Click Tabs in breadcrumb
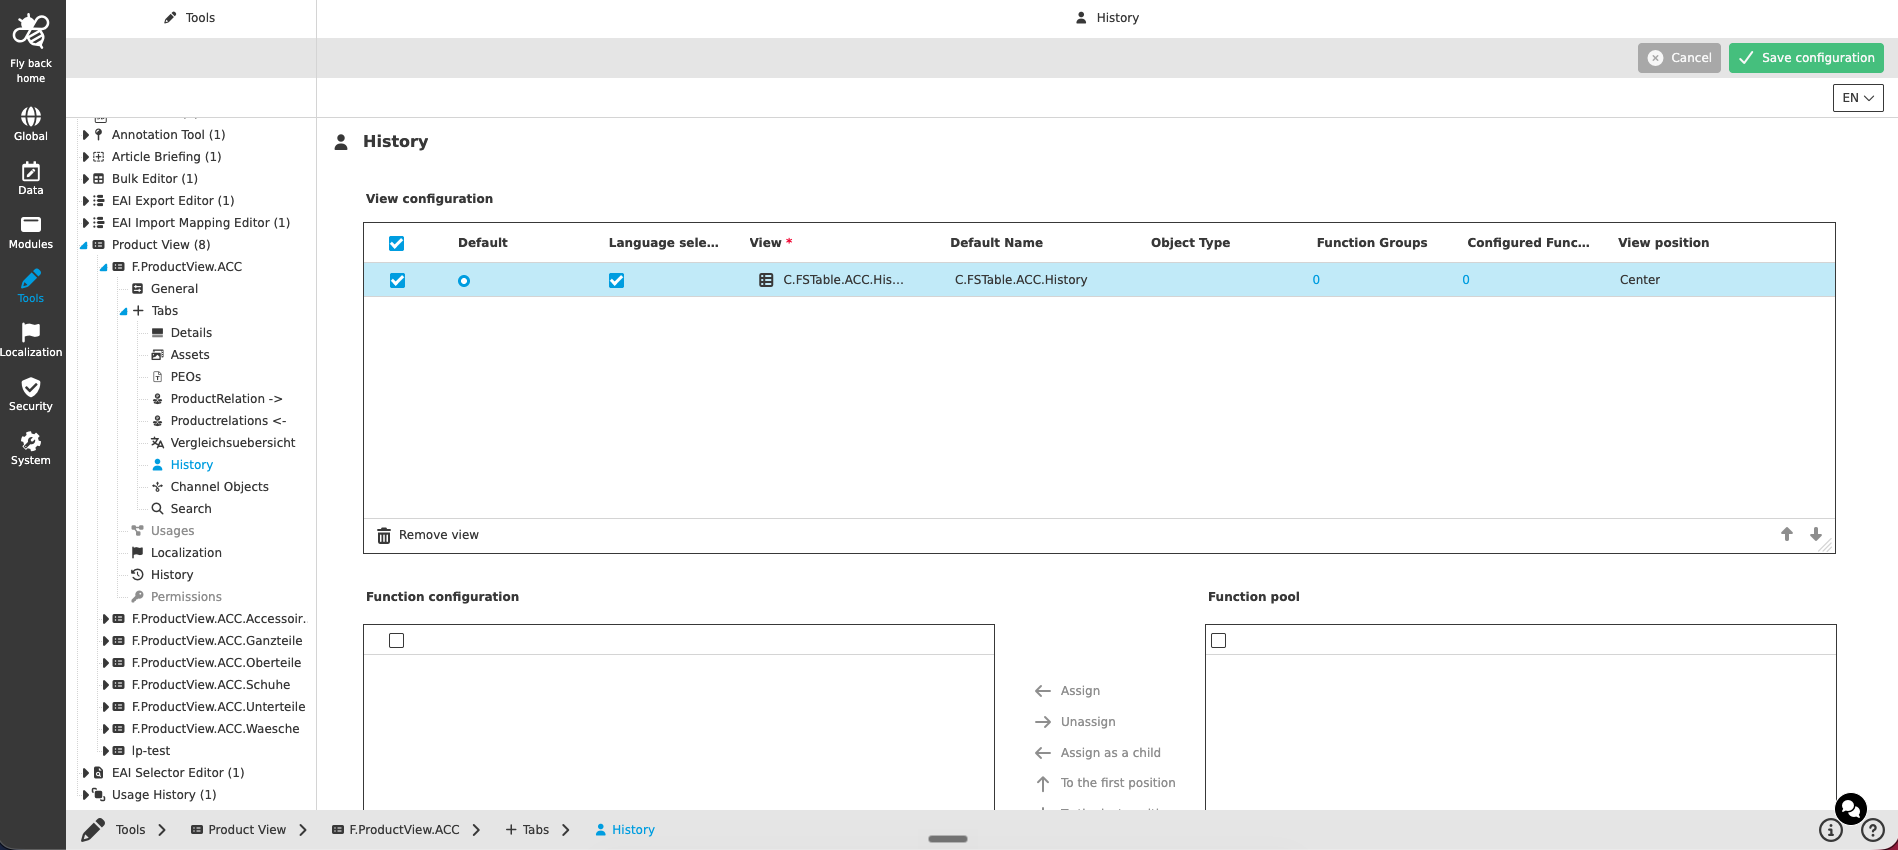 527,830
